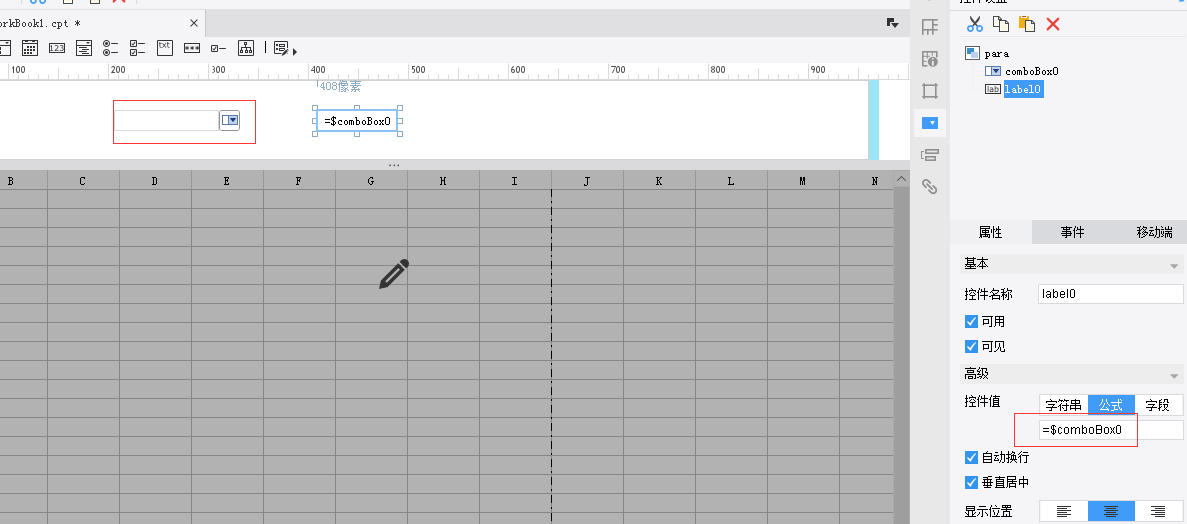Select column D header
The image size is (1187, 524).
[x=155, y=180]
